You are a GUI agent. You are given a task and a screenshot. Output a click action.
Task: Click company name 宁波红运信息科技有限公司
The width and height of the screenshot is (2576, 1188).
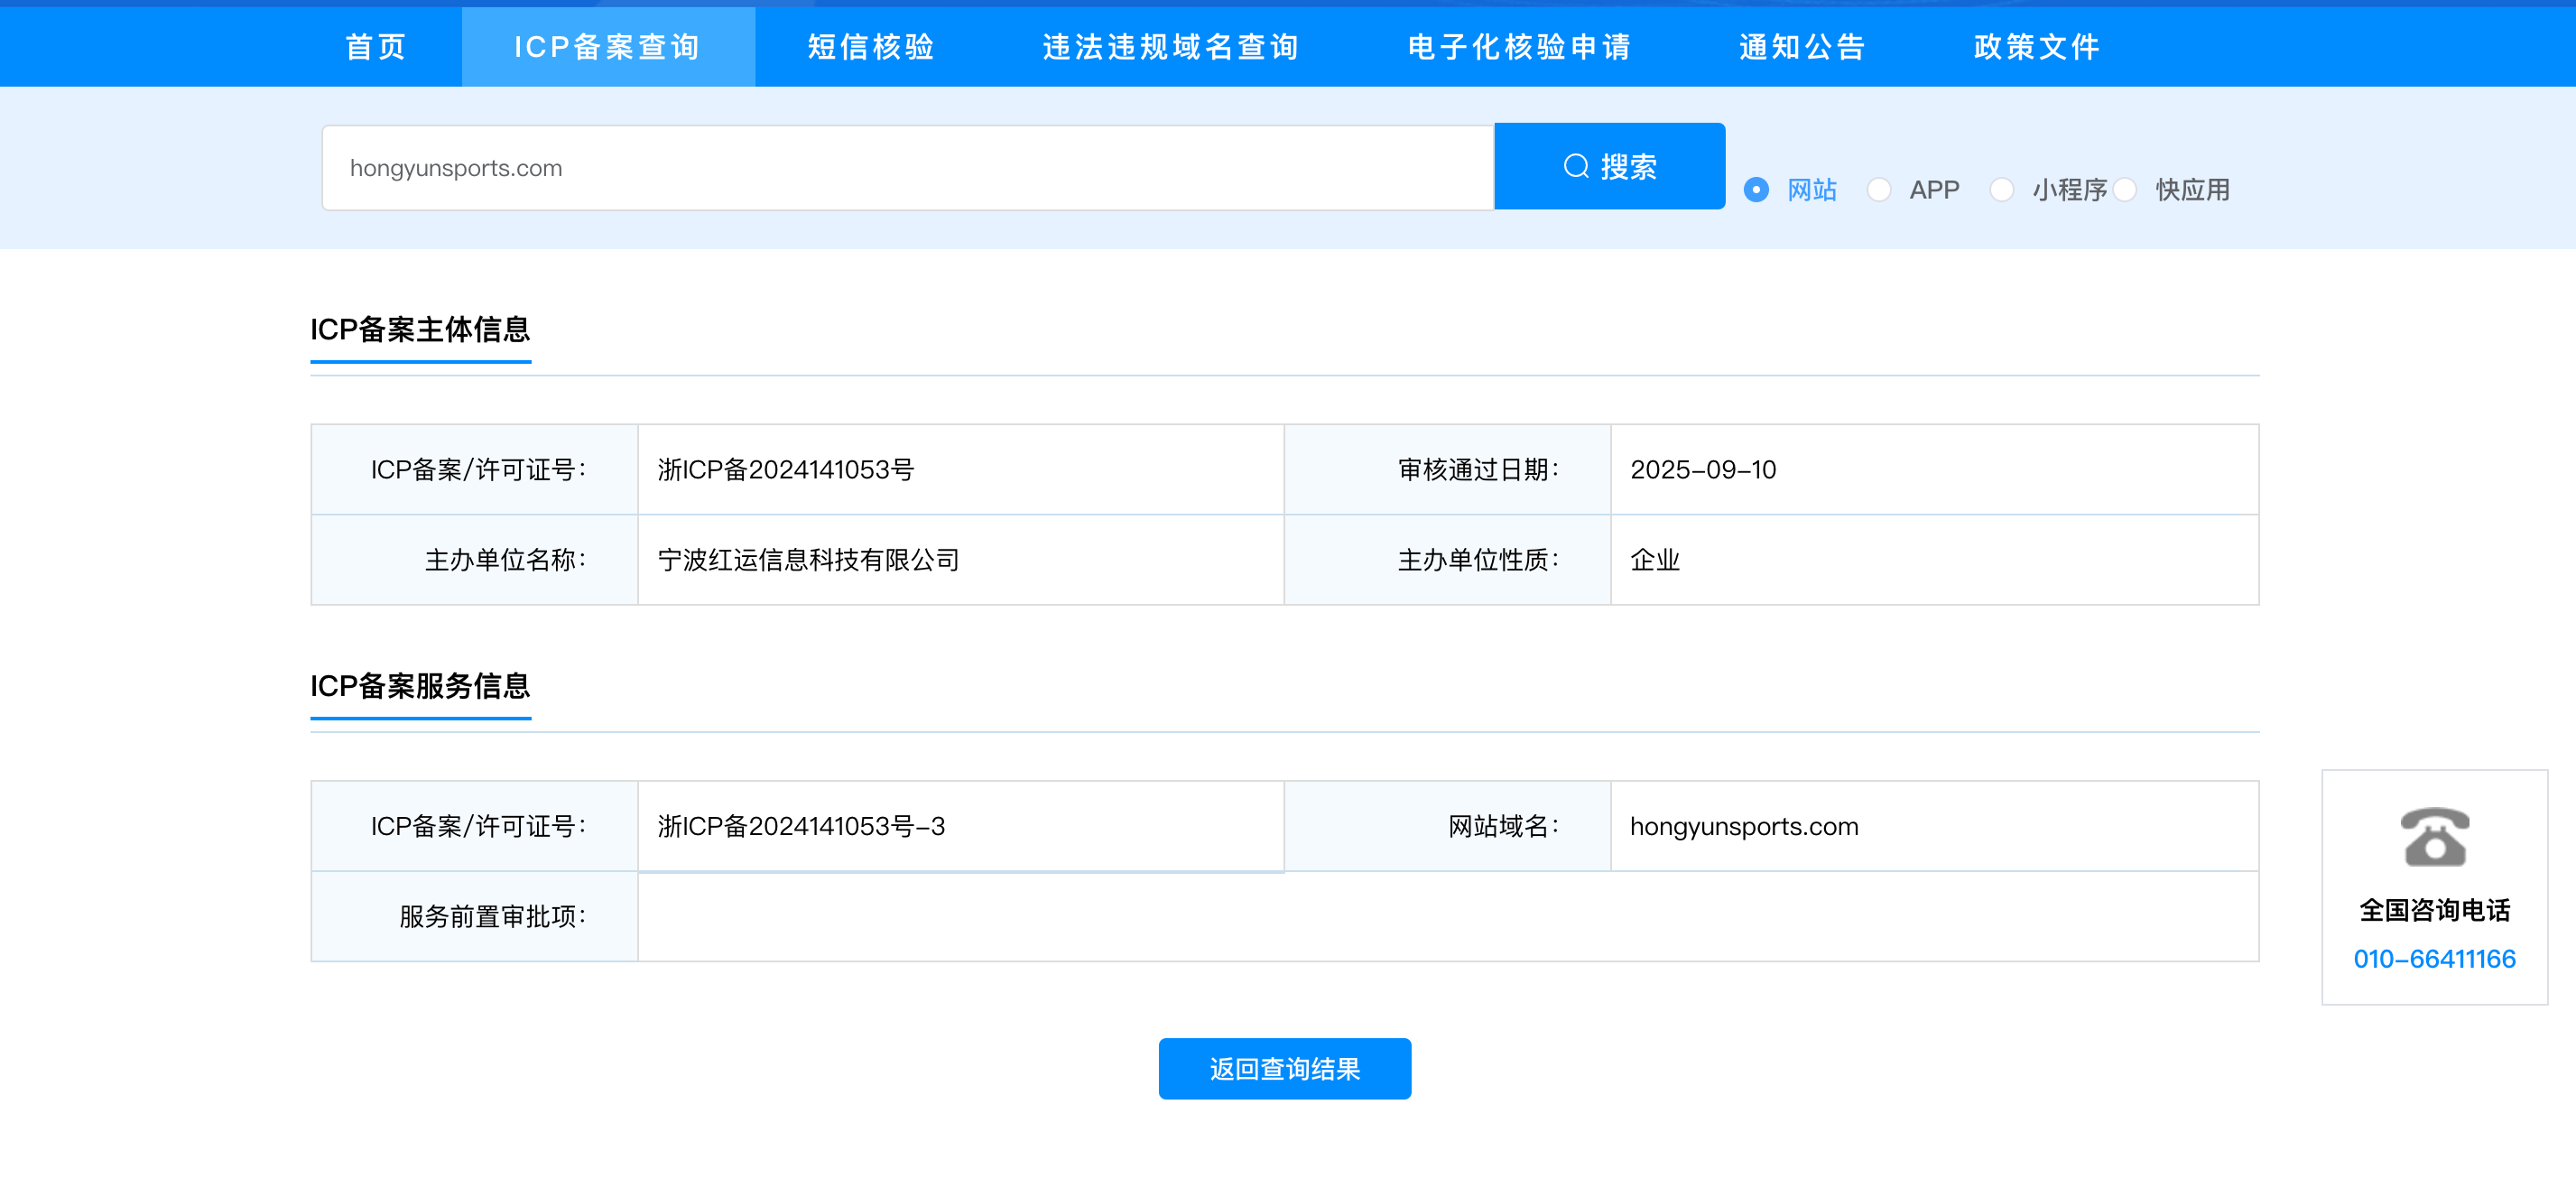click(808, 560)
